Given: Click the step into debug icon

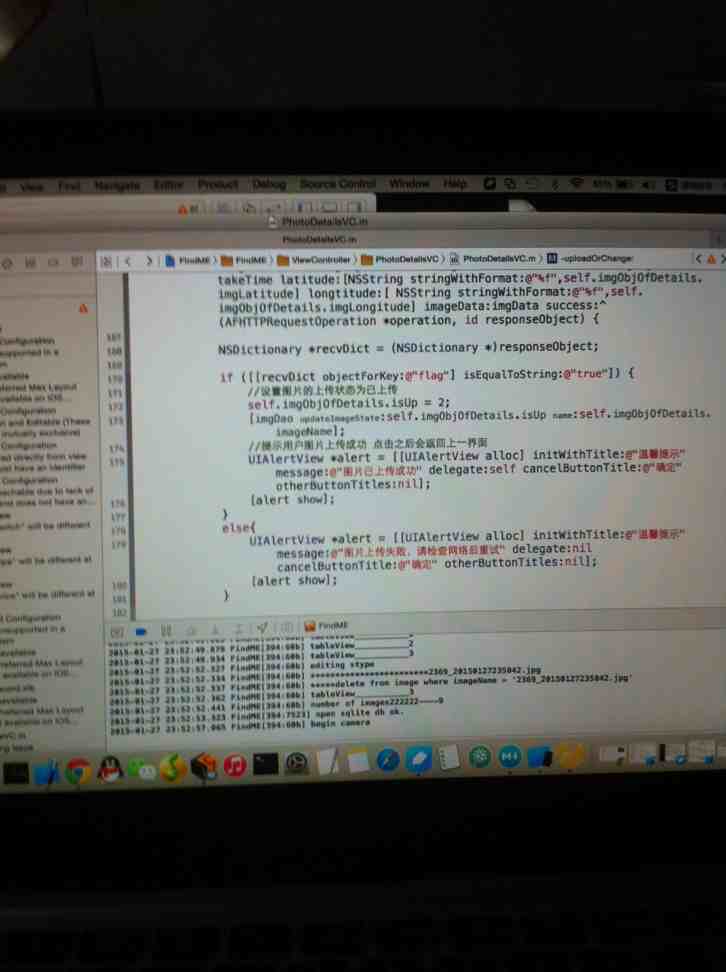Looking at the screenshot, I should (215, 630).
